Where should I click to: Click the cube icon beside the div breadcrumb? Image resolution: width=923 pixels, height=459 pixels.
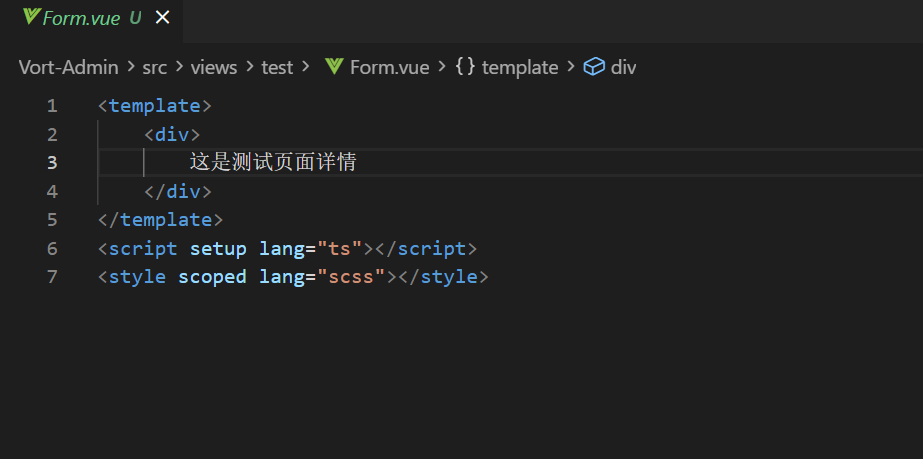pos(594,67)
